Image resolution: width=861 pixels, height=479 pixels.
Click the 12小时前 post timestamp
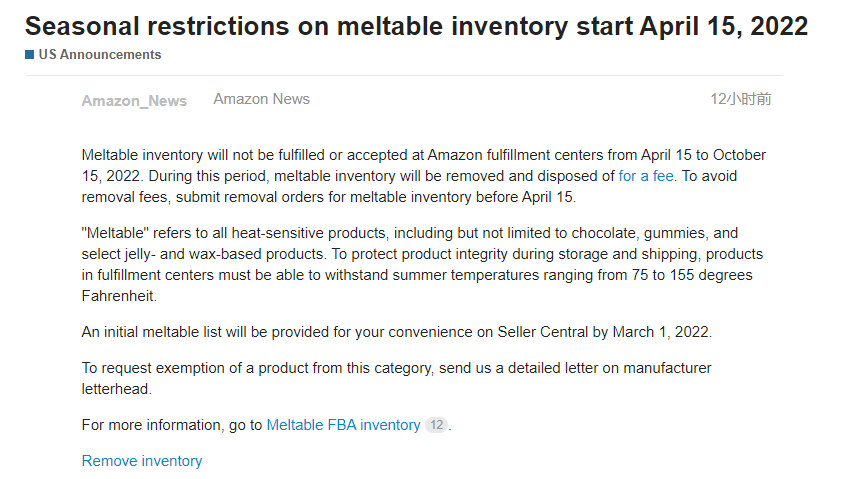tap(741, 99)
